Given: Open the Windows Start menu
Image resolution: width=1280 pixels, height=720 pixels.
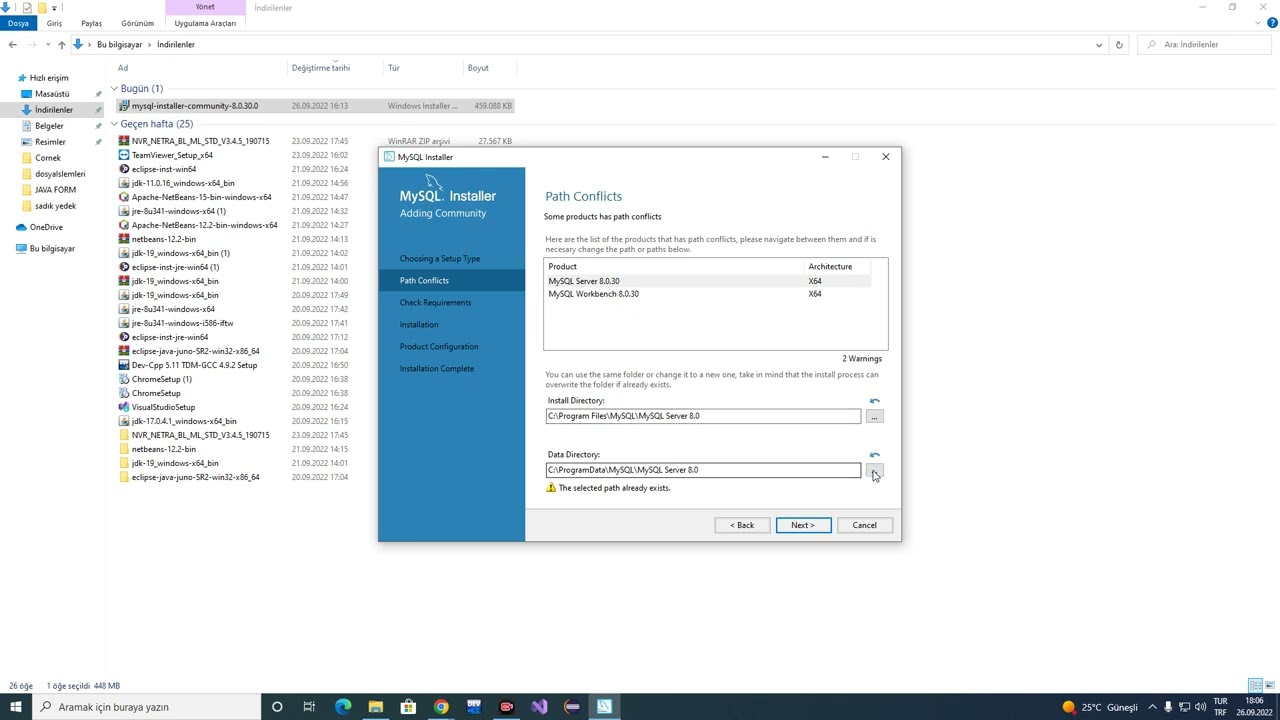Looking at the screenshot, I should pos(16,707).
